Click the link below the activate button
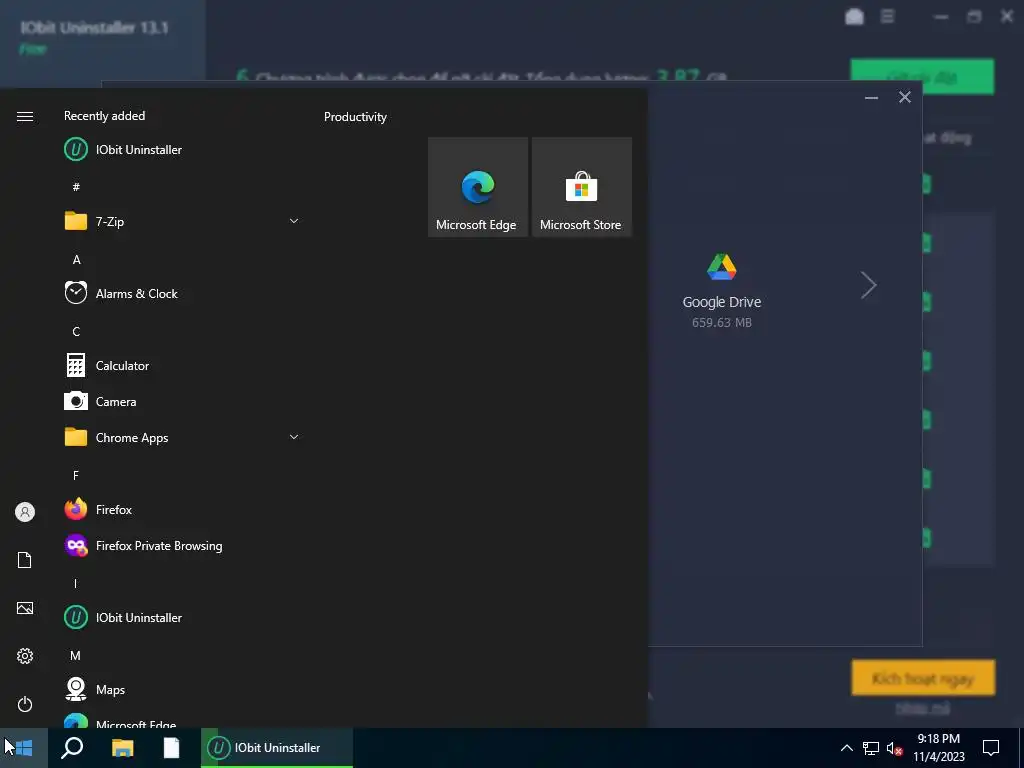The height and width of the screenshot is (768, 1024). (x=923, y=708)
